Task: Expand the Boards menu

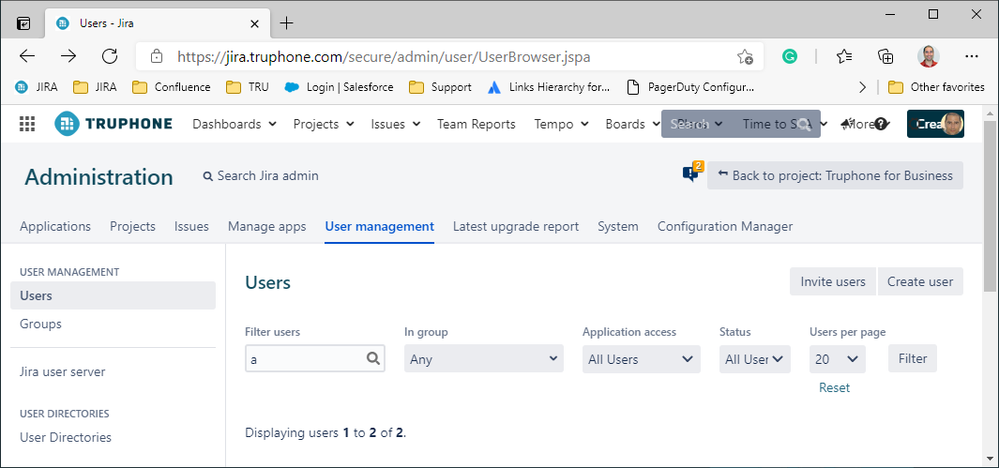Action: [631, 124]
